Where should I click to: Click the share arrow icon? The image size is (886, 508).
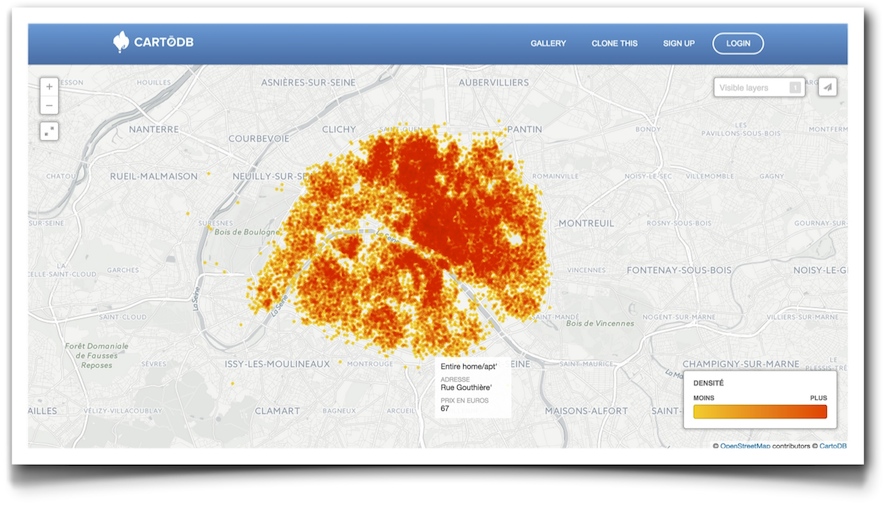pos(827,88)
